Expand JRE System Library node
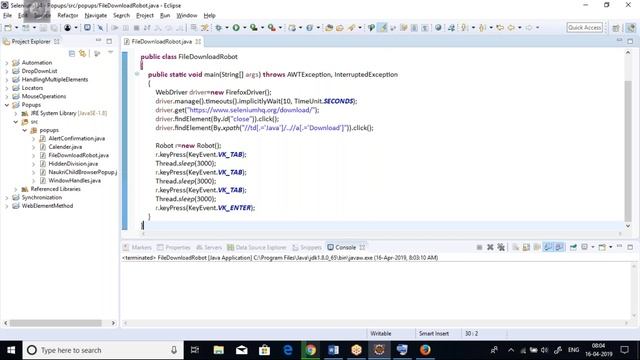 [x=16, y=113]
